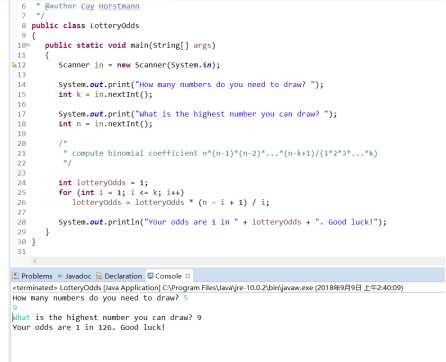Close the Console view with its X icon
The image size is (446, 362).
coord(188,276)
